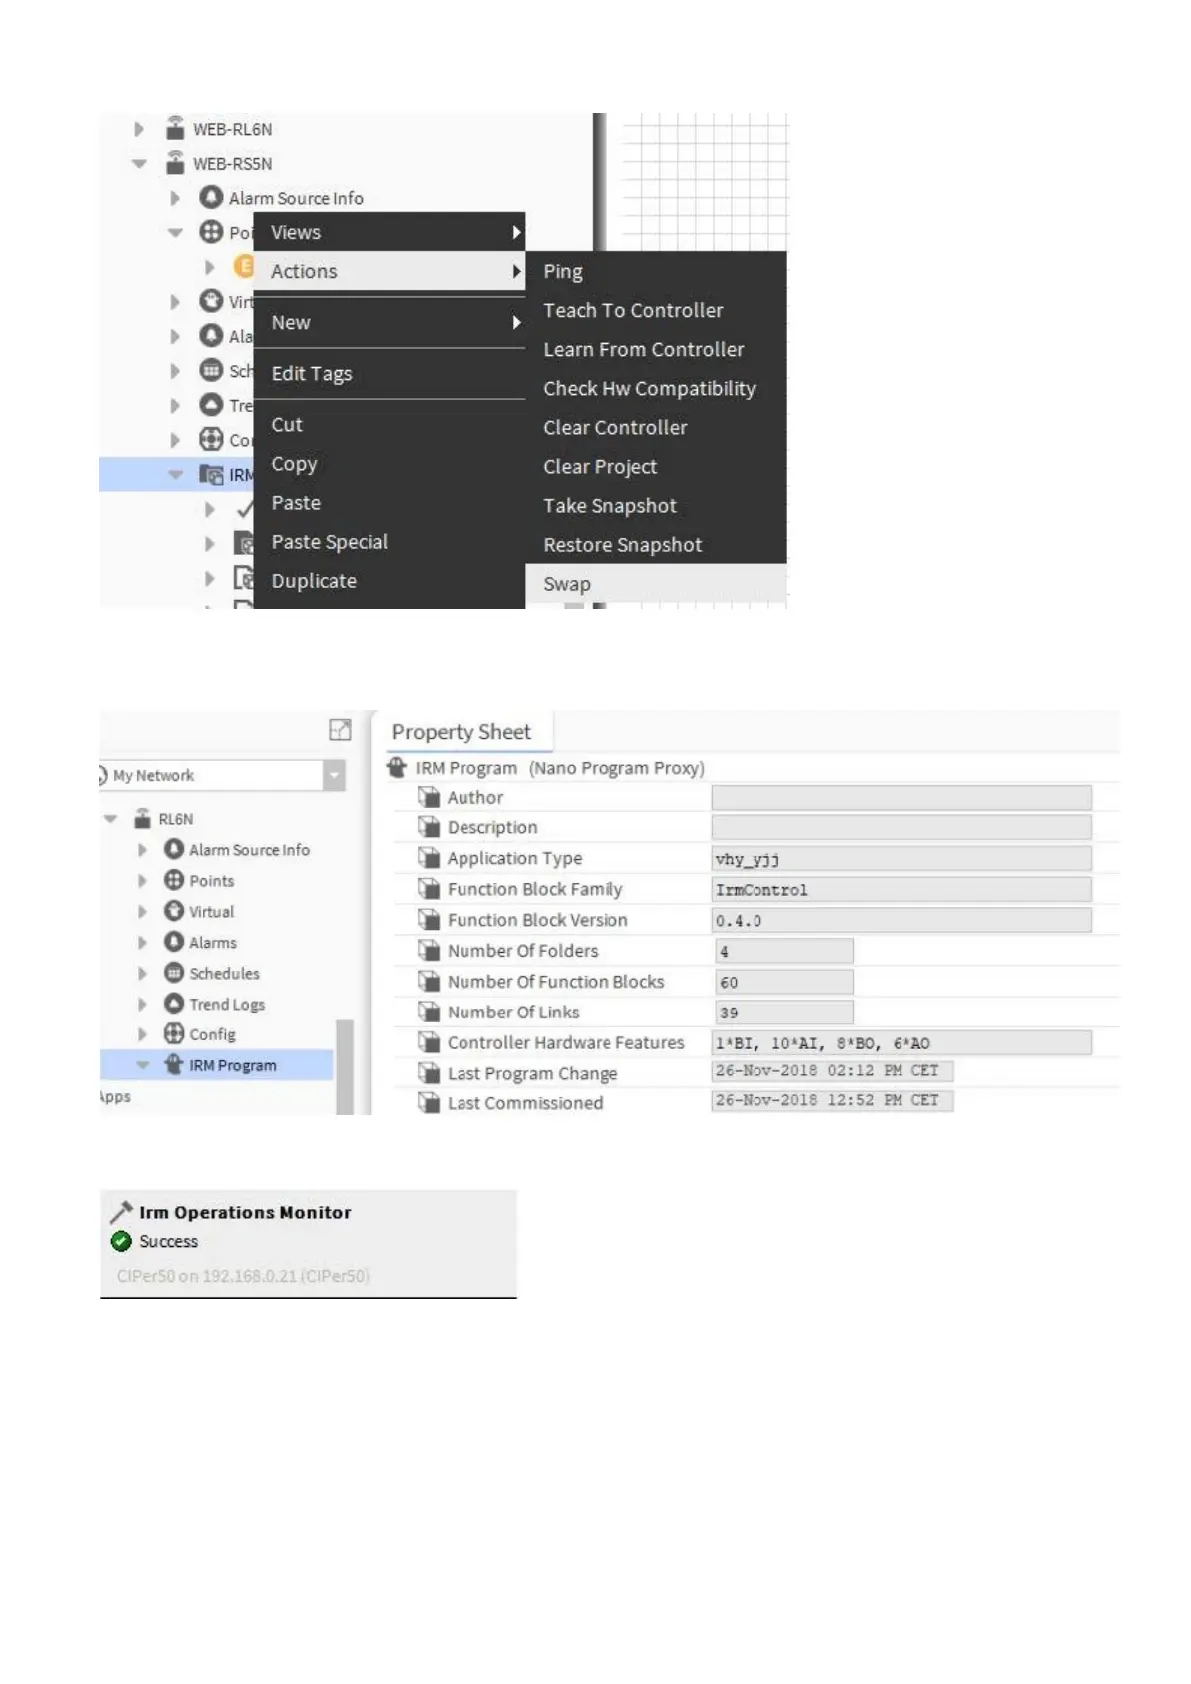This screenshot has height=1684, width=1191.
Task: Select Teach To Controller action
Action: point(656,310)
